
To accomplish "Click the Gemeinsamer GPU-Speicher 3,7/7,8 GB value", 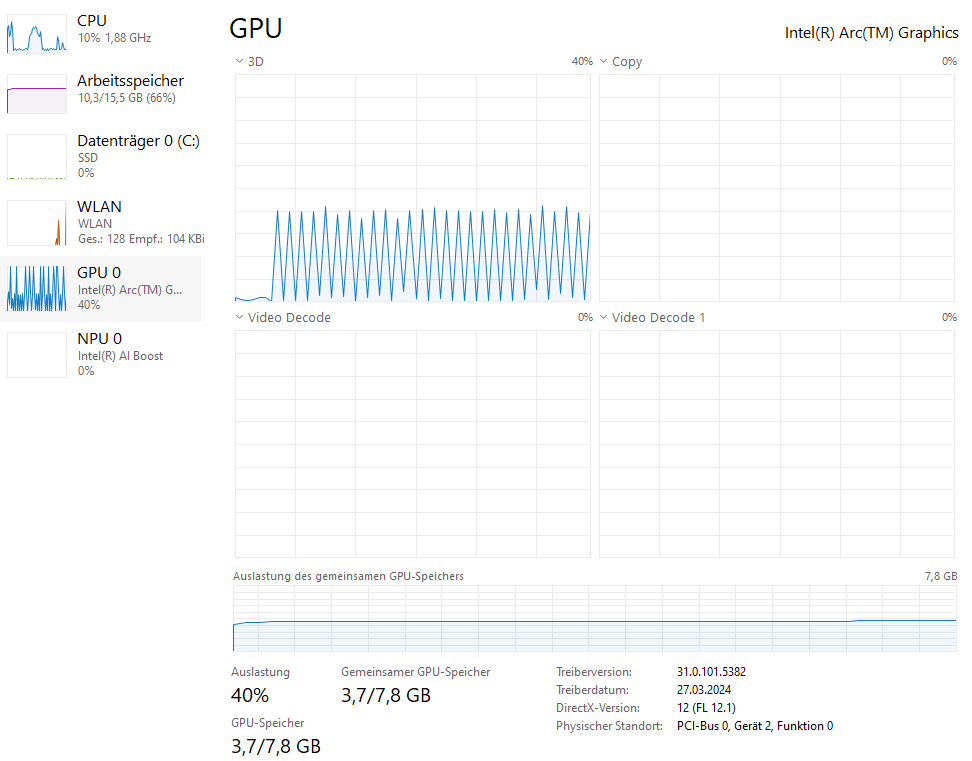I will click(x=386, y=695).
